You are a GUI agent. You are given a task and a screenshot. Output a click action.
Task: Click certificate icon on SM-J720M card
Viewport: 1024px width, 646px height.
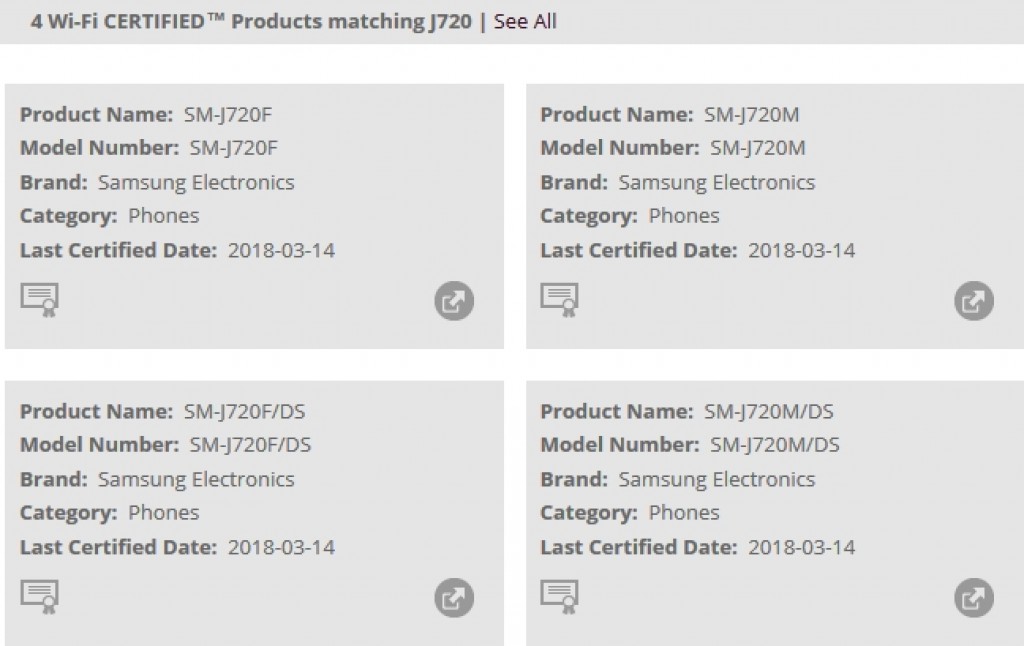[x=560, y=299]
